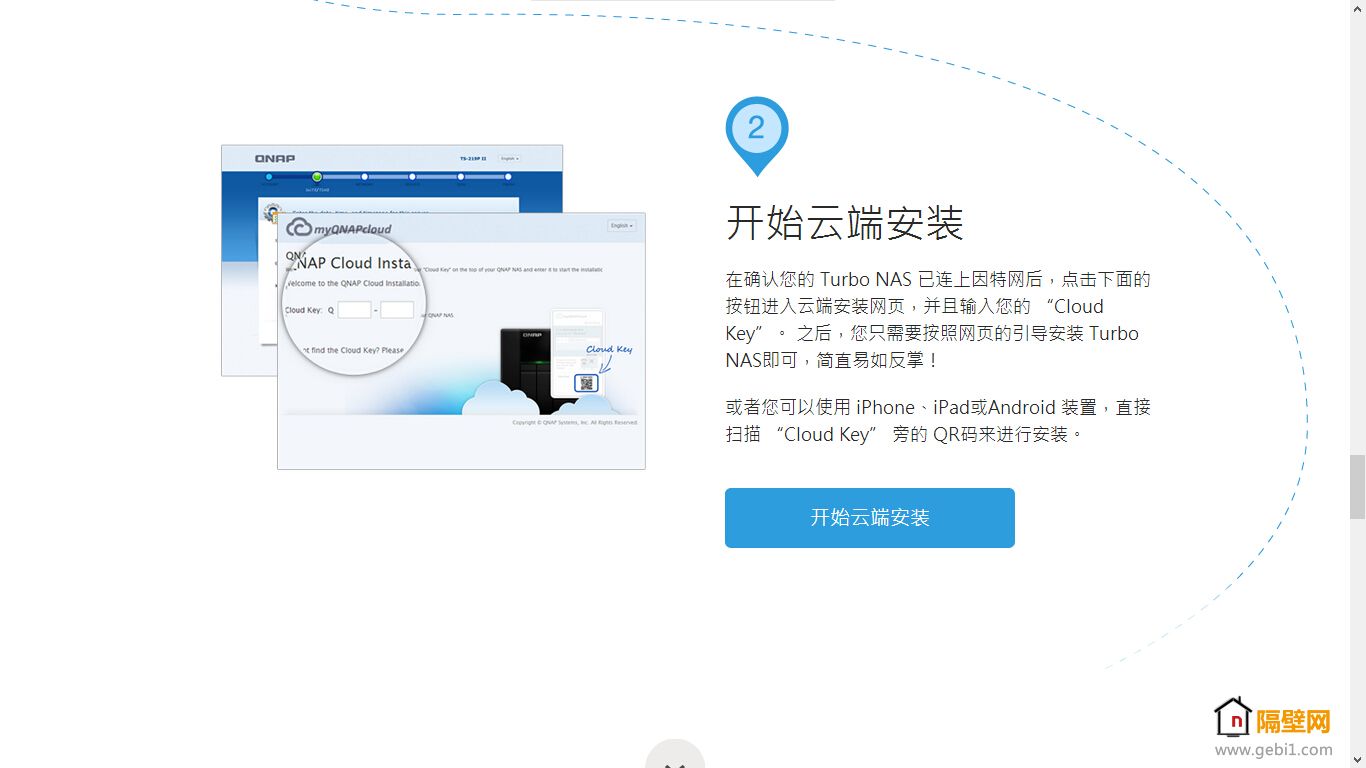Screen dimensions: 1366x768
Task: Click the paragraph starting with 在确认您的 Turbo NAS
Action: [938, 320]
